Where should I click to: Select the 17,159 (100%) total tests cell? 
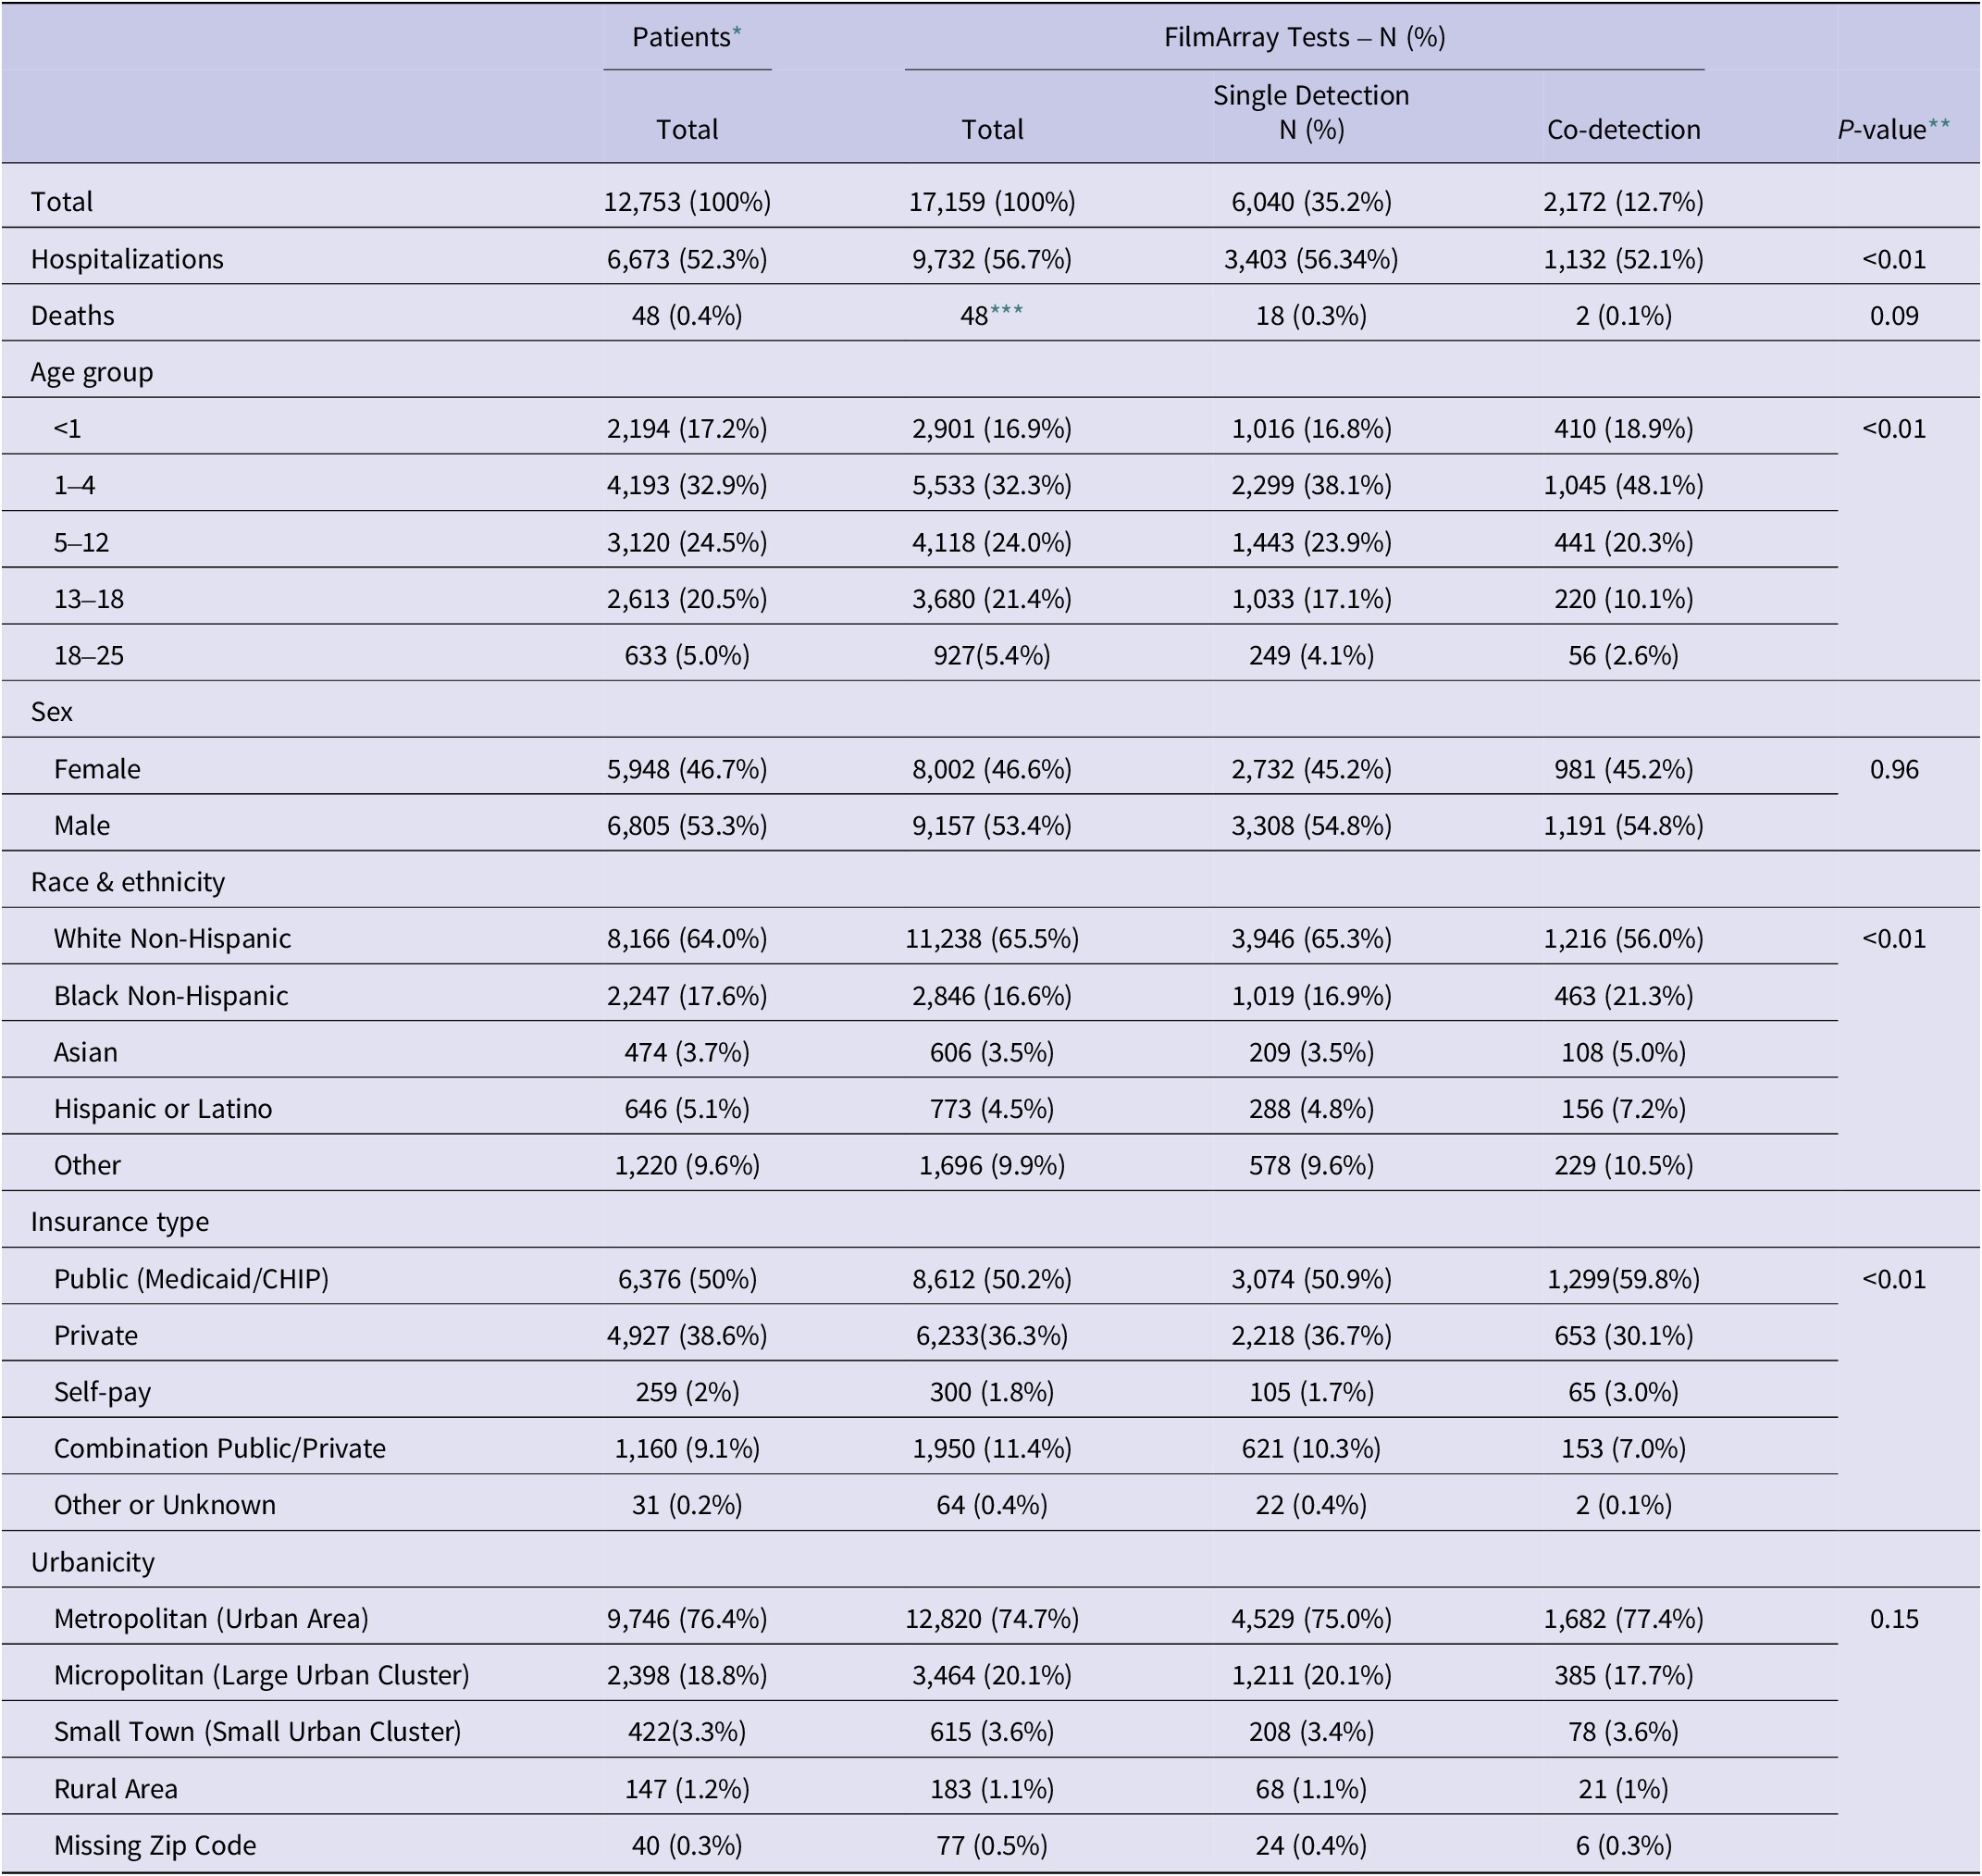992,202
